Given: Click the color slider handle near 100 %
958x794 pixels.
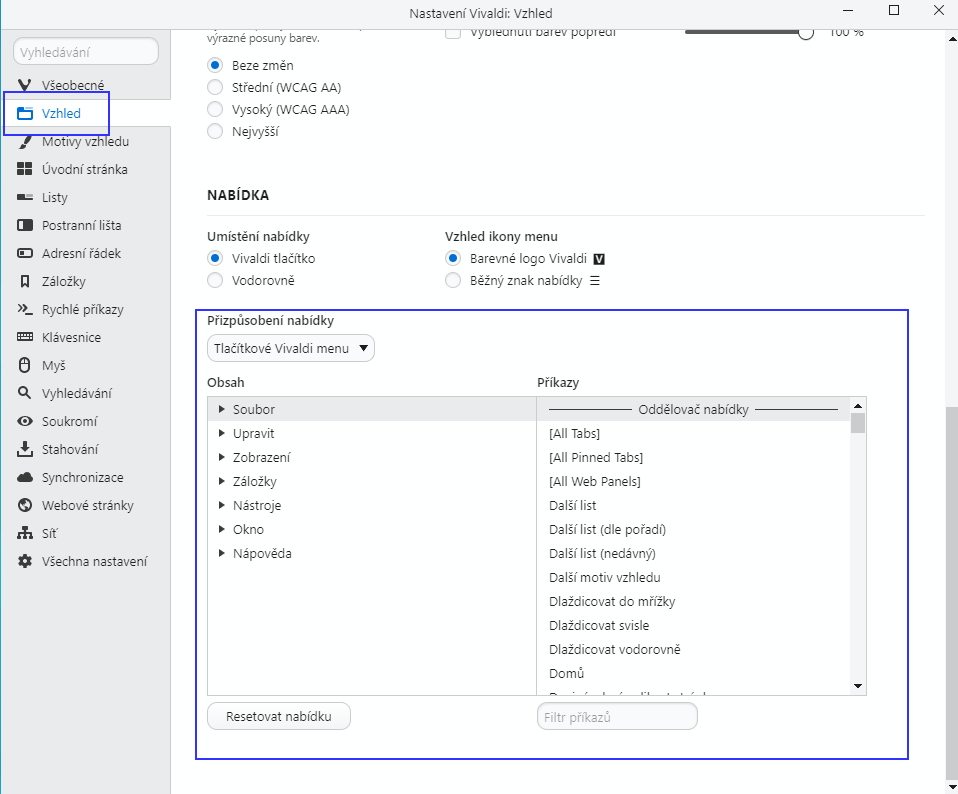Looking at the screenshot, I should 806,33.
